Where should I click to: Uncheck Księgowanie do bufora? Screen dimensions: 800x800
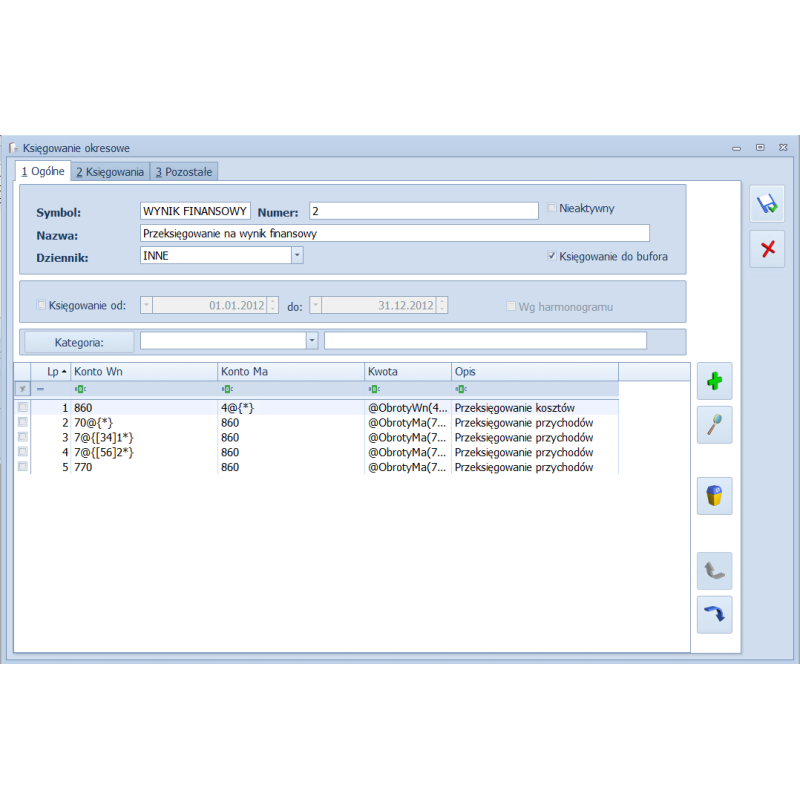551,256
